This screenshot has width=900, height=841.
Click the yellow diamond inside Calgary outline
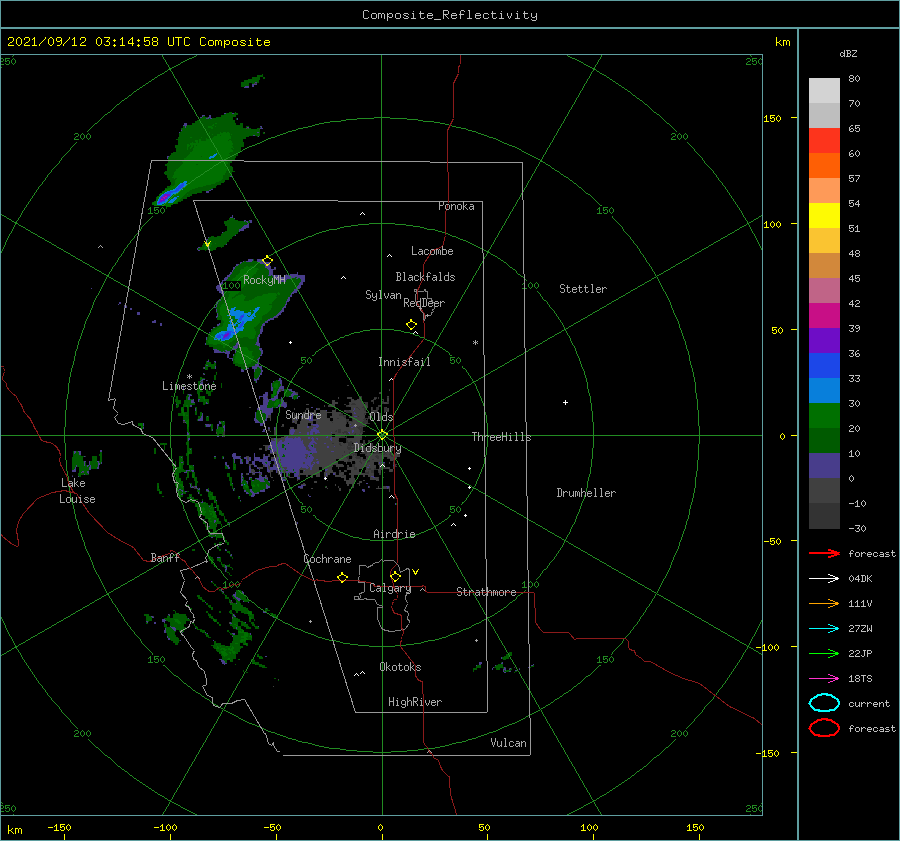coord(395,576)
